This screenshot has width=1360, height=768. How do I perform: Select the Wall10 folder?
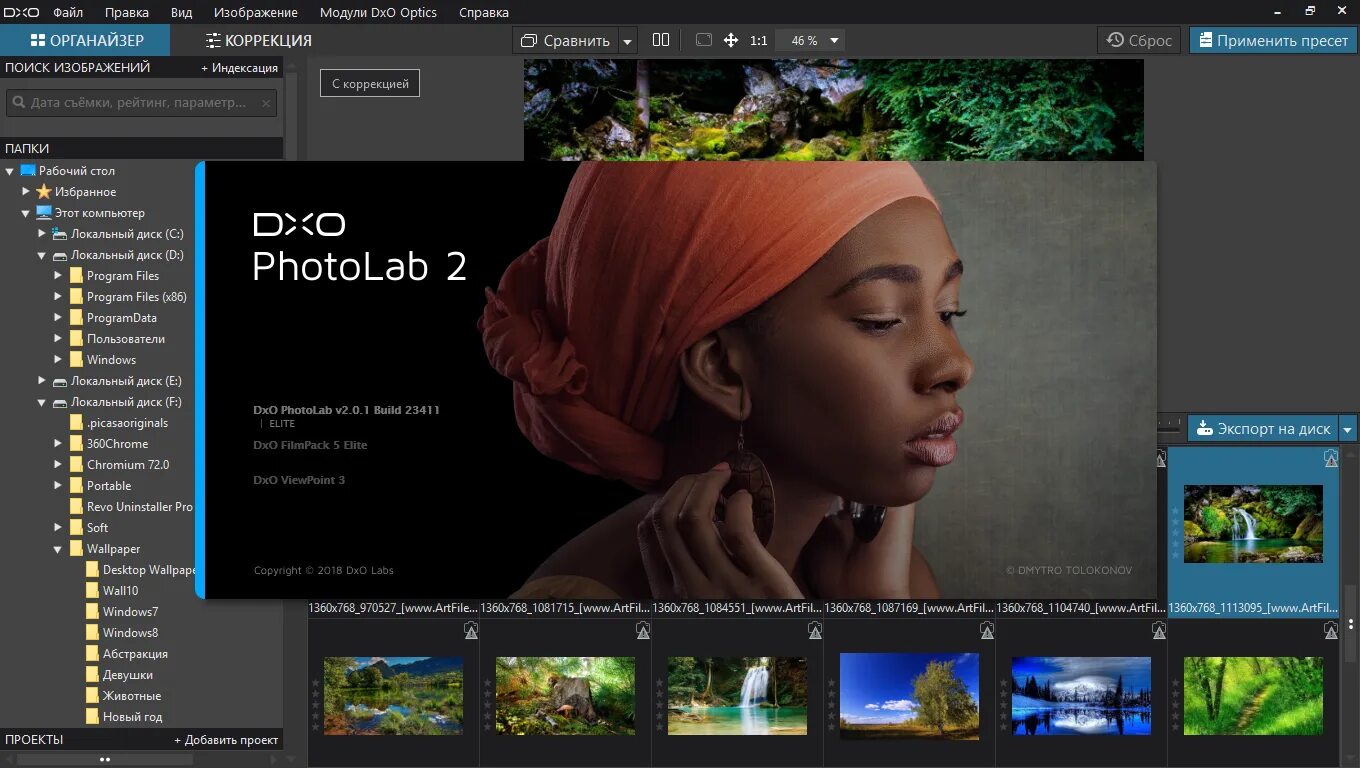(x=121, y=591)
